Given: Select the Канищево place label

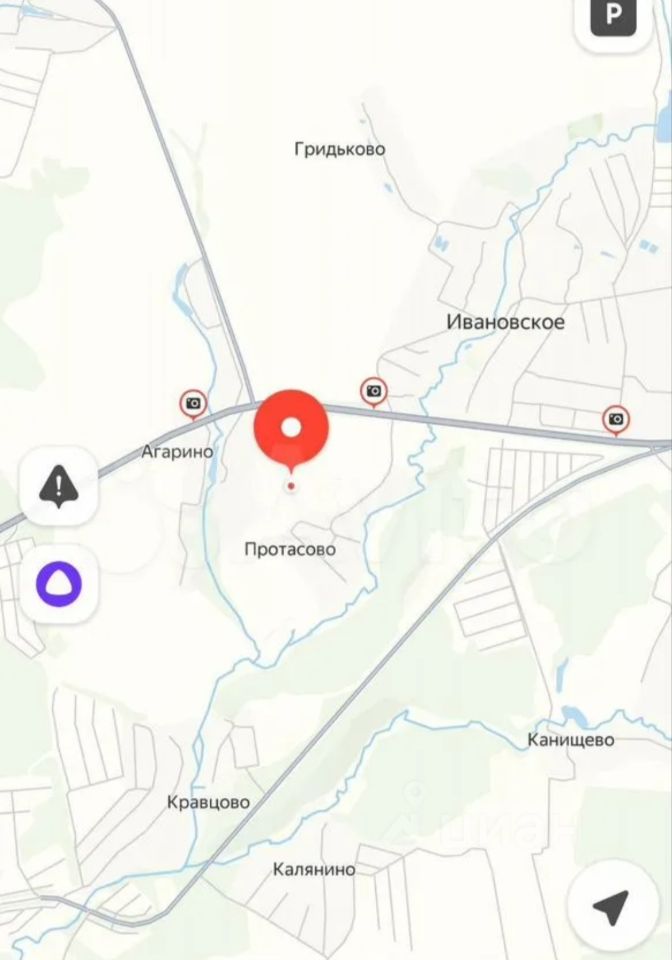Looking at the screenshot, I should 570,740.
